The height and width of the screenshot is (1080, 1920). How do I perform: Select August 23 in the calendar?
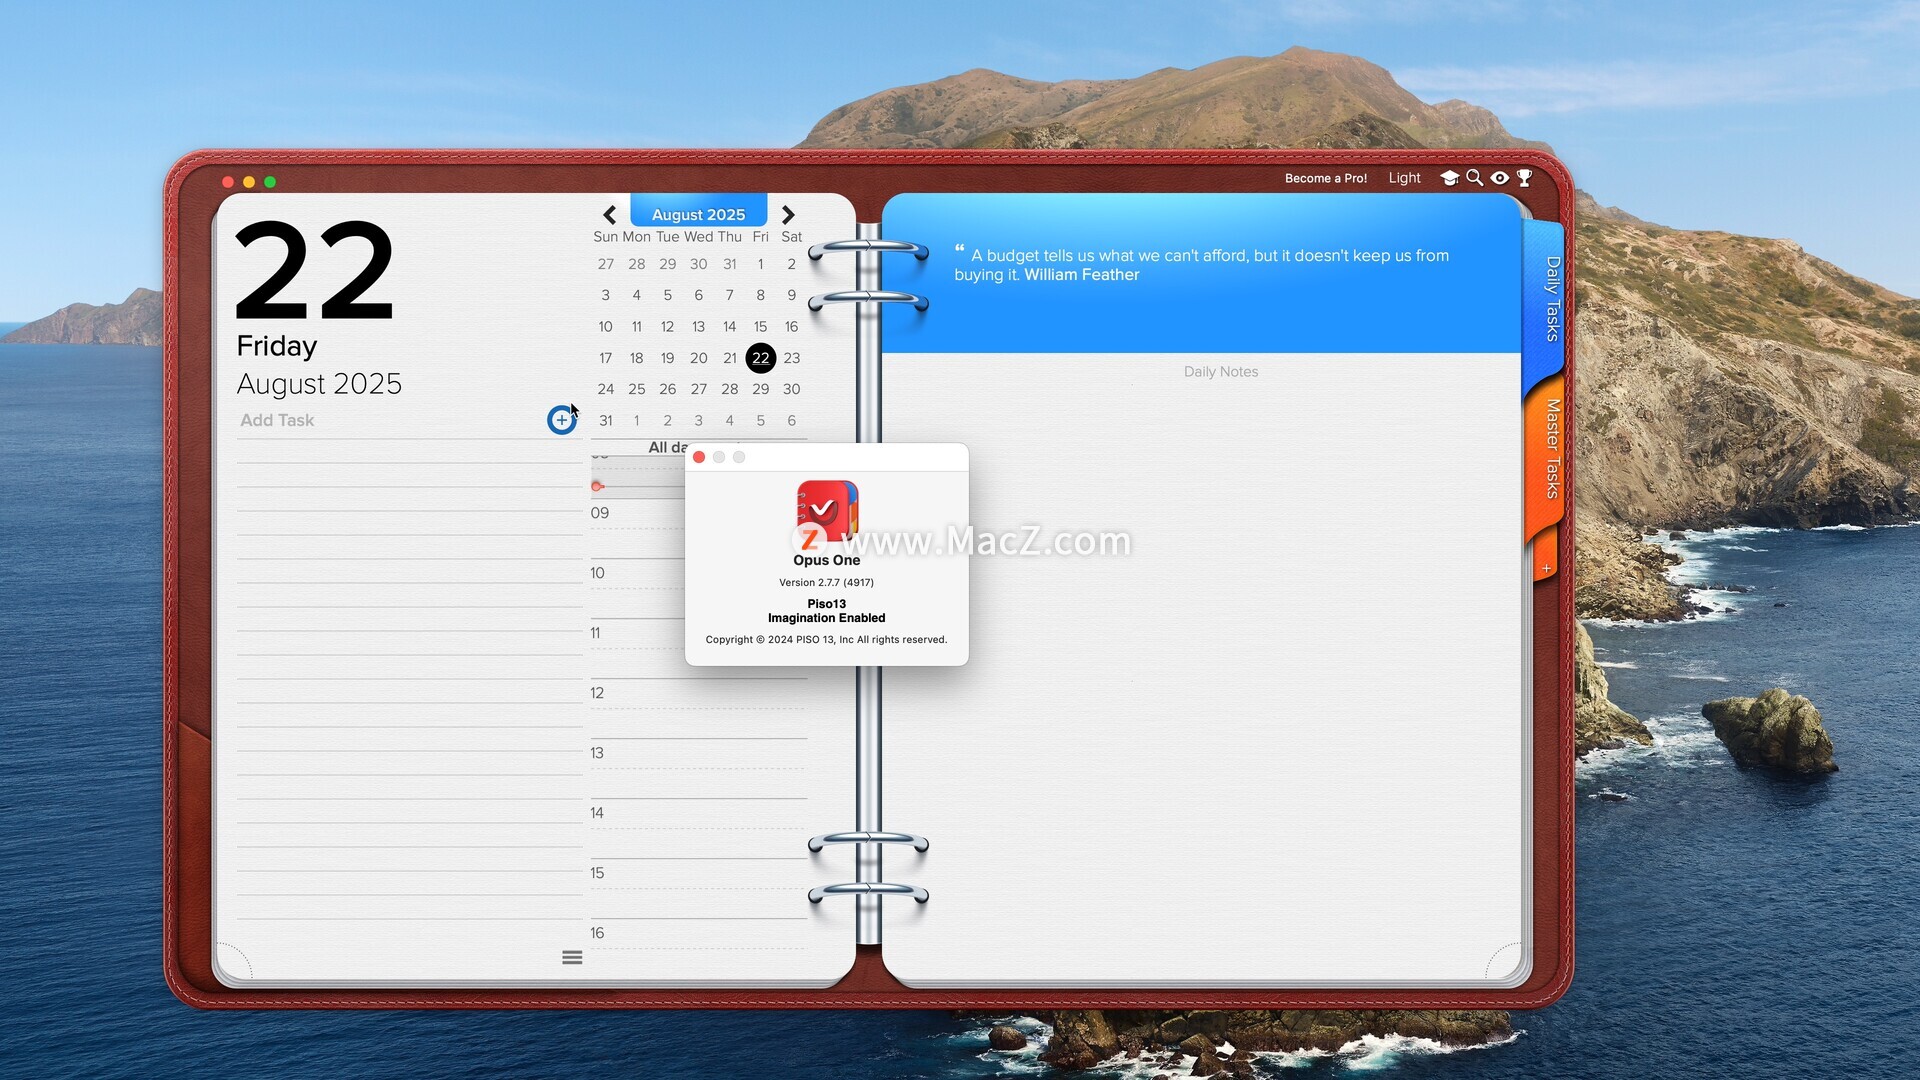coord(791,358)
